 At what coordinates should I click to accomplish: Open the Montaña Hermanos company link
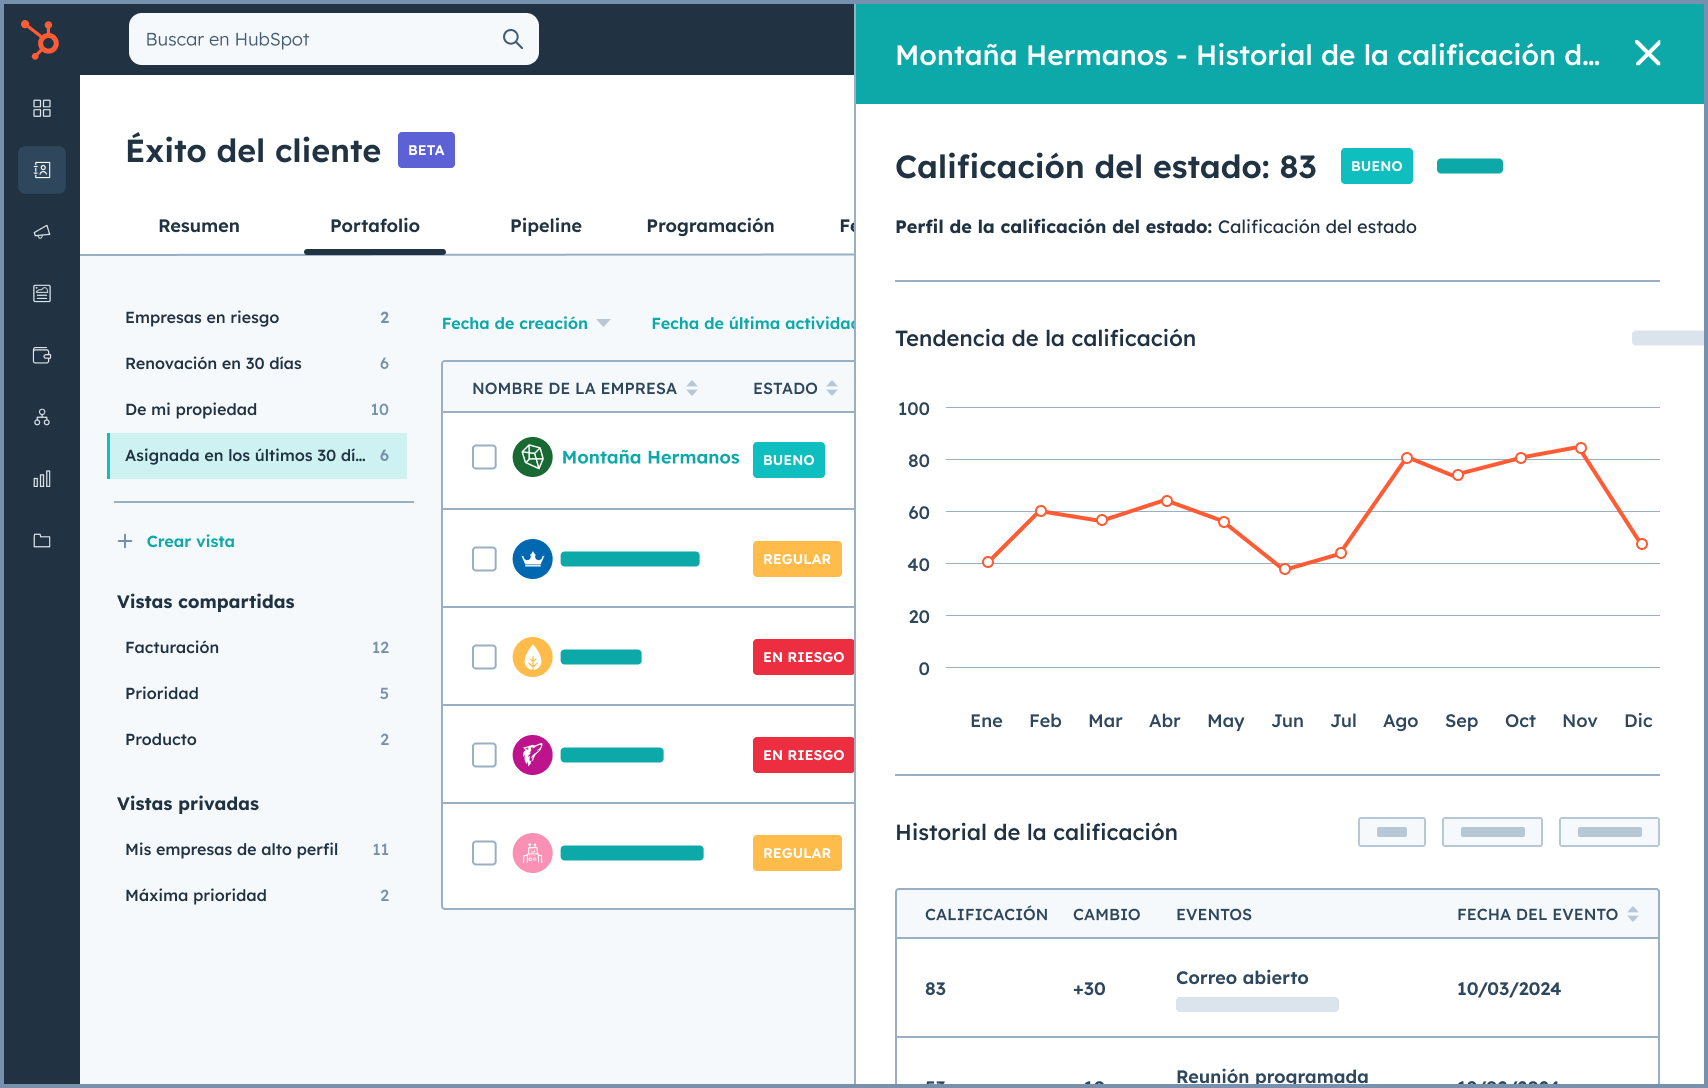tap(650, 457)
